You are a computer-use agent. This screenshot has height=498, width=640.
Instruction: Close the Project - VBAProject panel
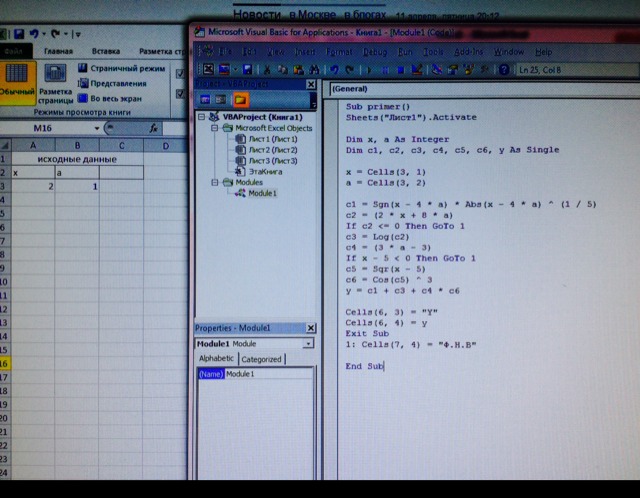pyautogui.click(x=311, y=84)
